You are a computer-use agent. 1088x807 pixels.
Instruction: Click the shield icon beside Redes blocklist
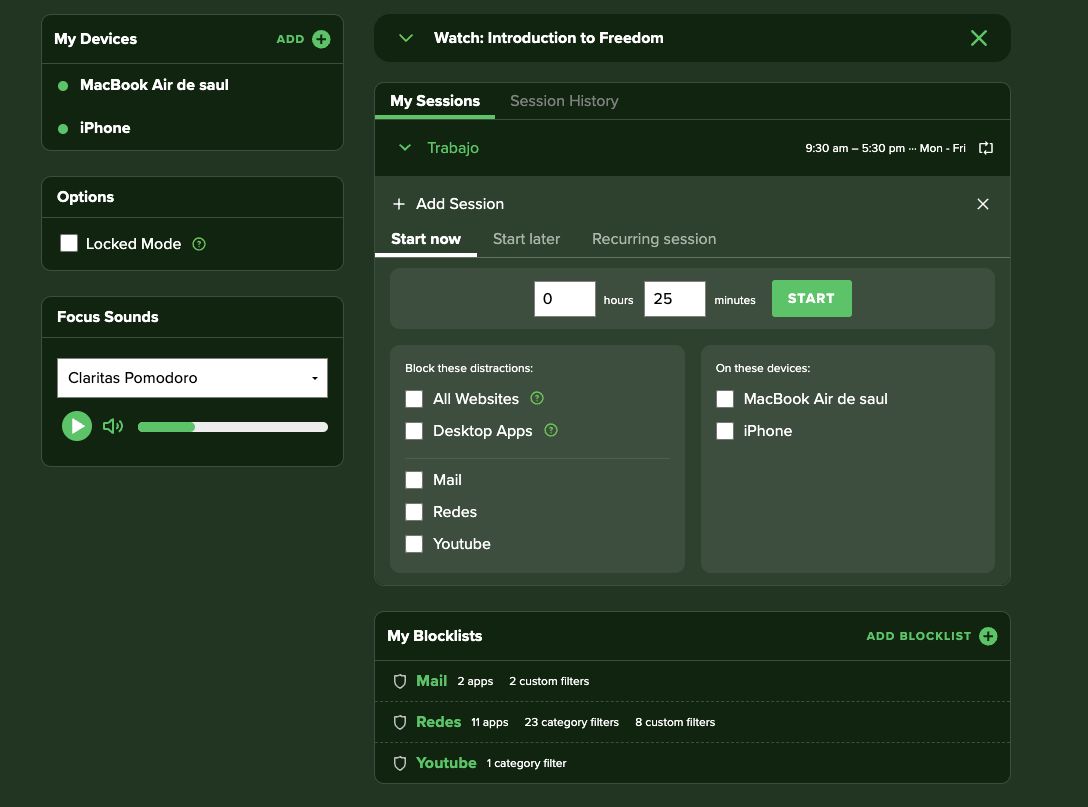coord(400,722)
